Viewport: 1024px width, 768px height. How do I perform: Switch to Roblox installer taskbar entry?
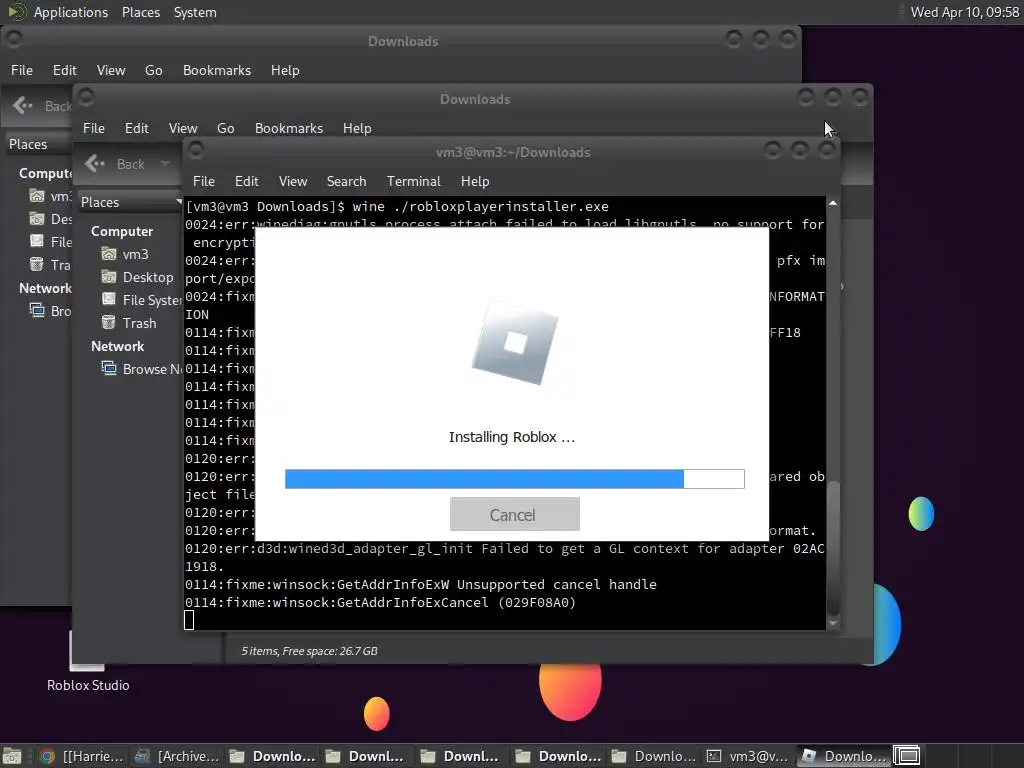pyautogui.click(x=844, y=756)
